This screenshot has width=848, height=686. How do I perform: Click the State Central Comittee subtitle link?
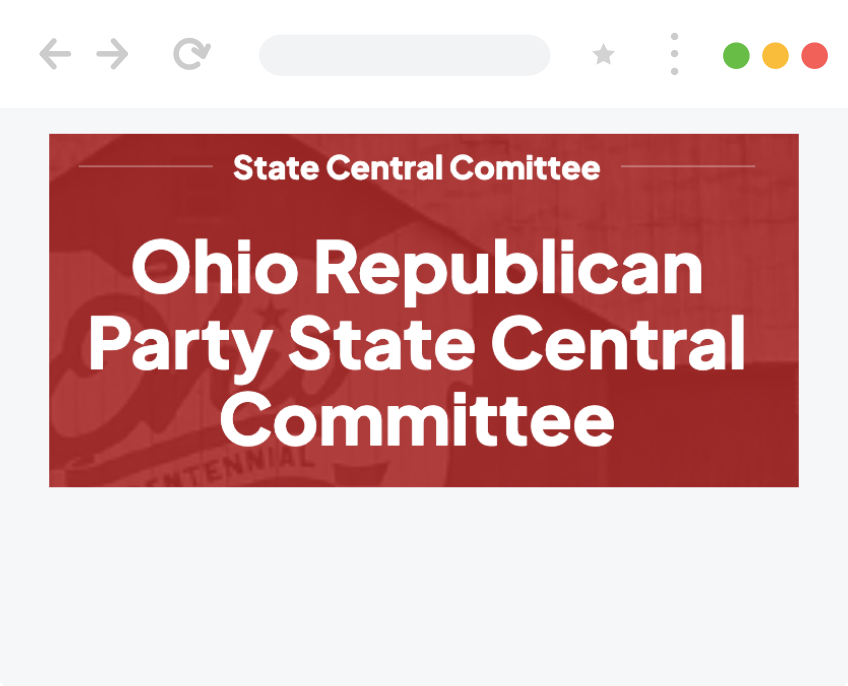416,167
